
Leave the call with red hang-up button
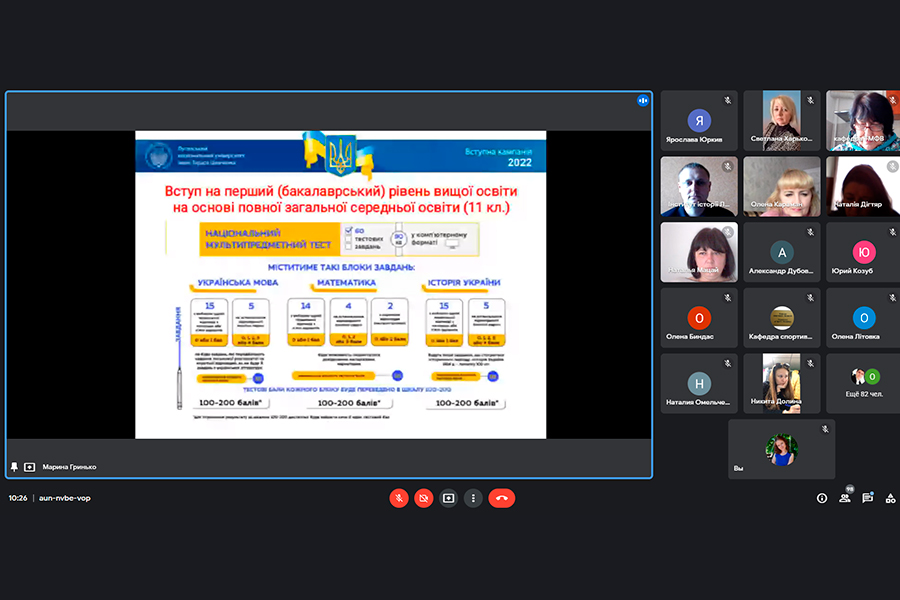point(502,498)
